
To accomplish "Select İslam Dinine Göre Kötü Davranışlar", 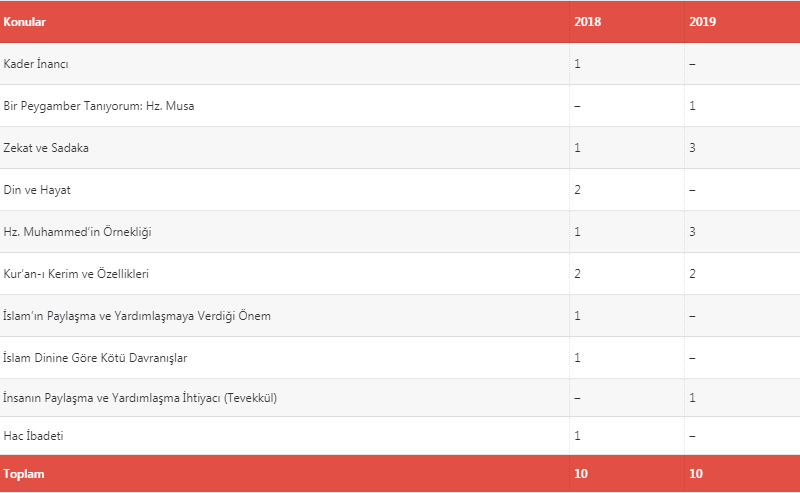I will pyautogui.click(x=95, y=358).
